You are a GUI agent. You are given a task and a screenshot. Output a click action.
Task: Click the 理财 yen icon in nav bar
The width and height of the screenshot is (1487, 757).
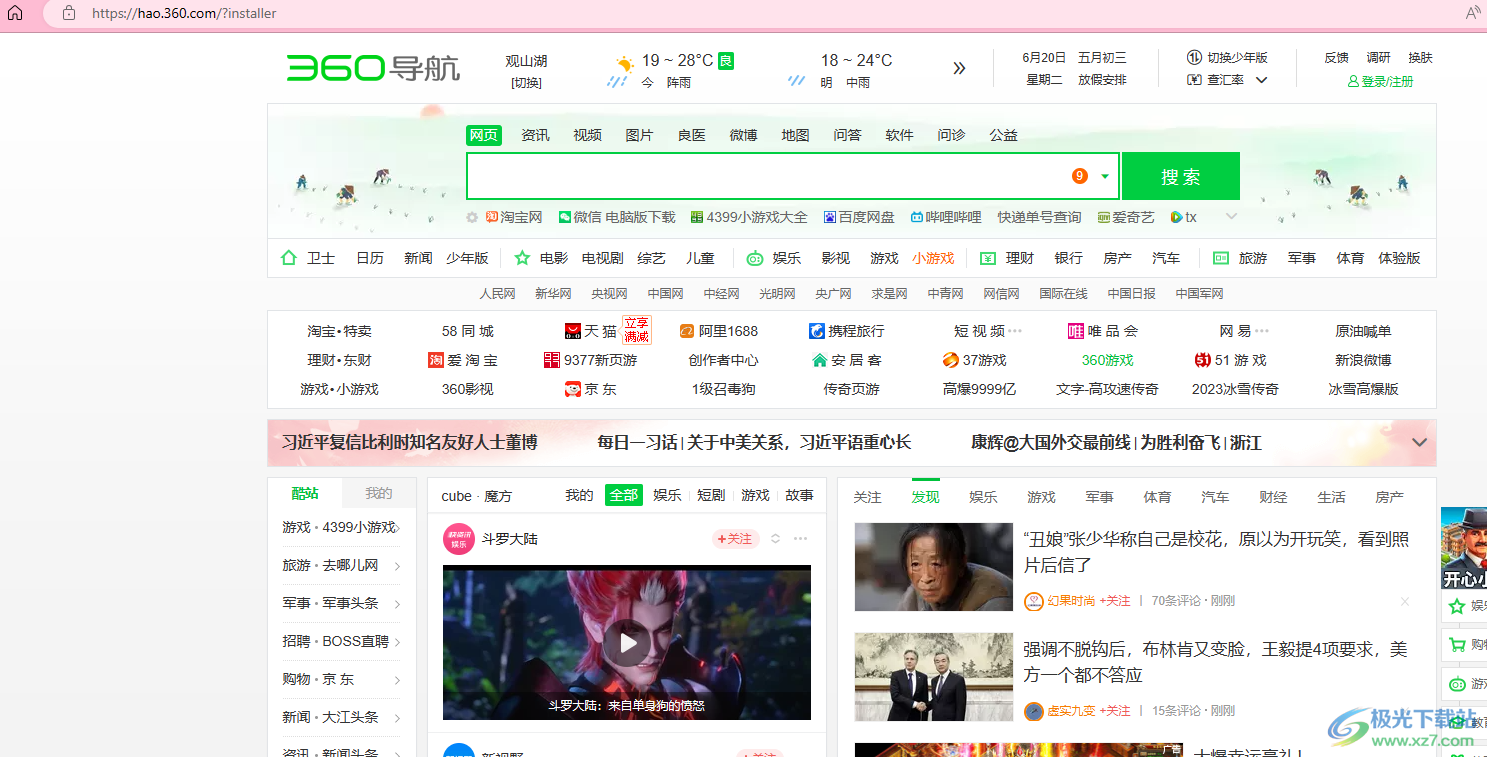tap(988, 258)
